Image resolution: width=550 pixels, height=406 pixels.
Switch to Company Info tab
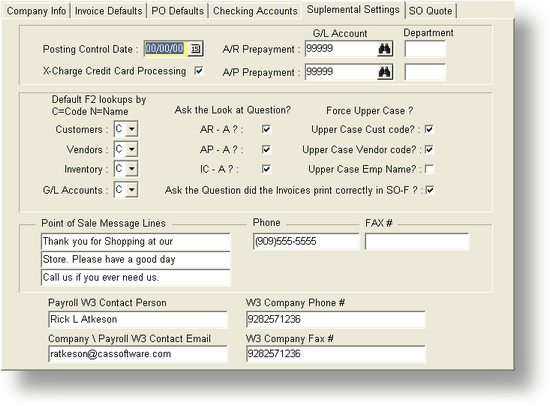click(x=36, y=11)
